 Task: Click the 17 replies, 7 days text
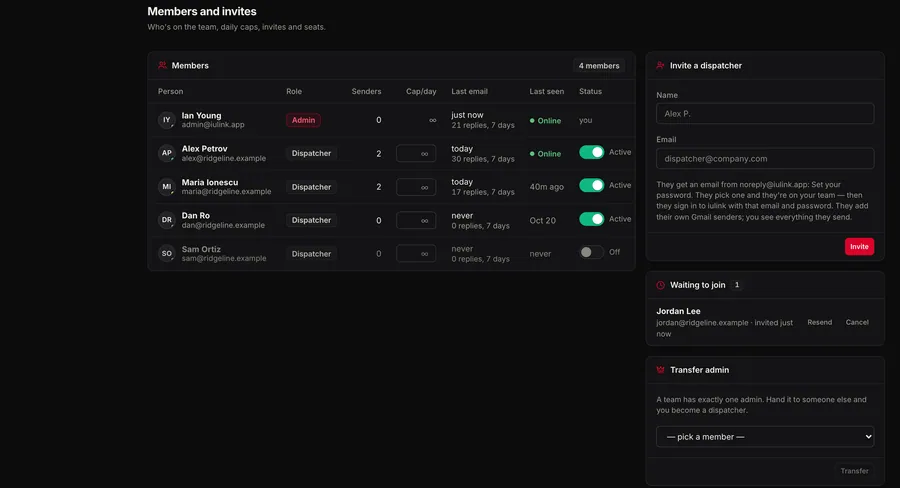(x=483, y=192)
